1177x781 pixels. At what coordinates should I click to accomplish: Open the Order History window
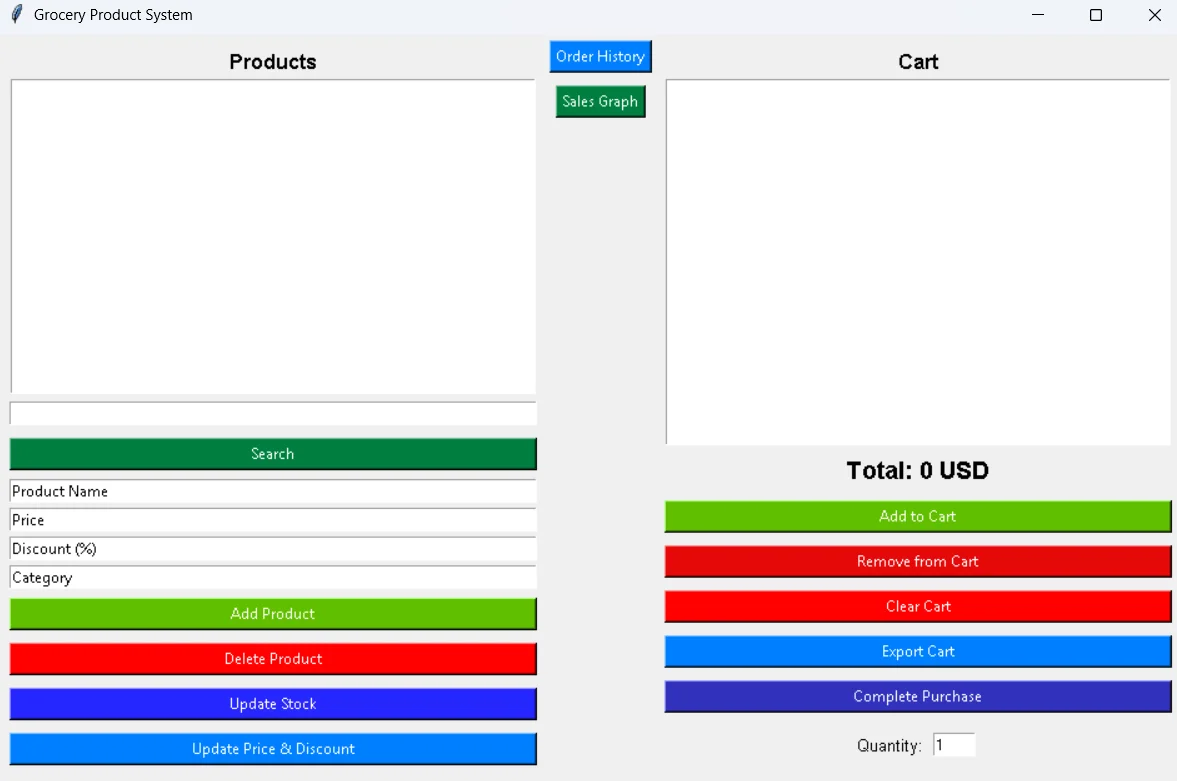[x=600, y=57]
